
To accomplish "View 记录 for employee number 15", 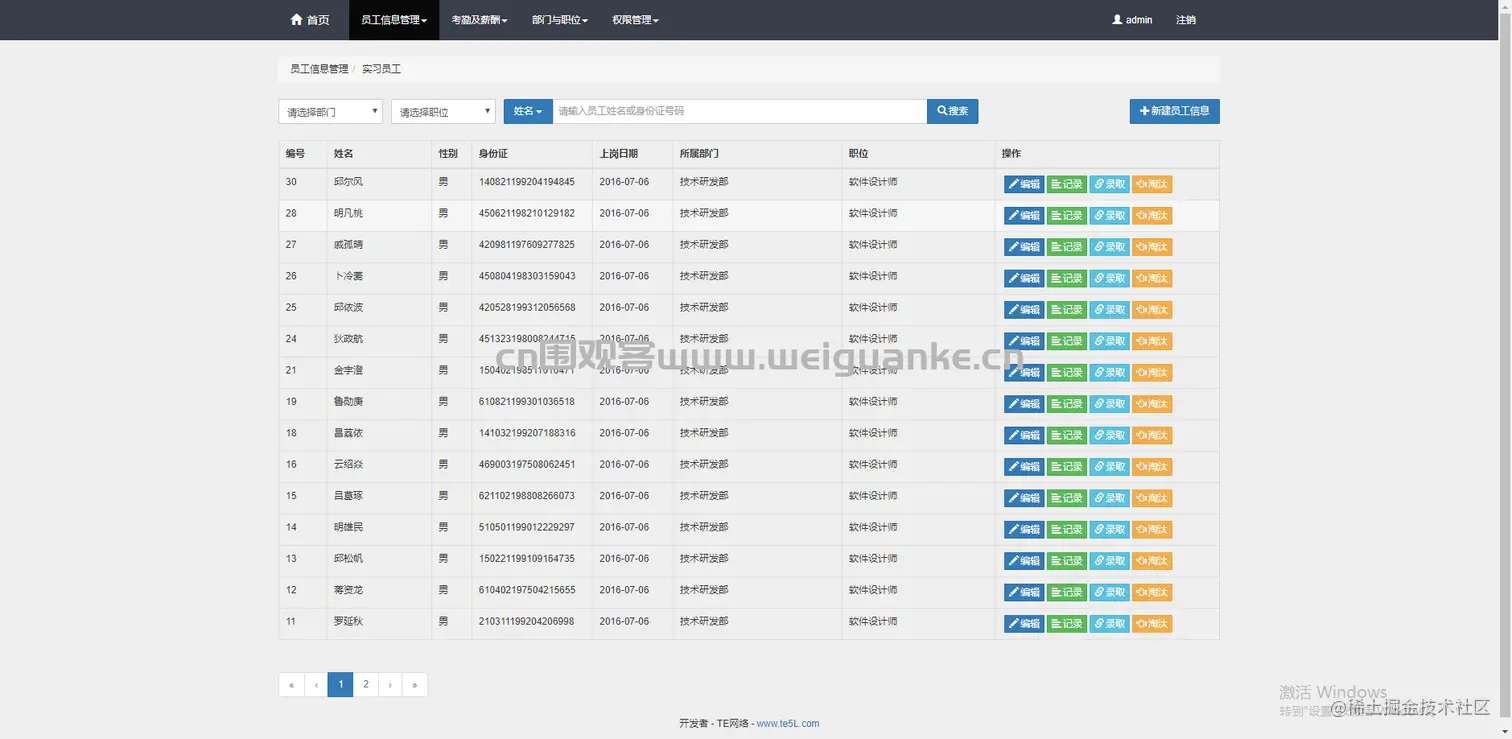I will point(1067,498).
